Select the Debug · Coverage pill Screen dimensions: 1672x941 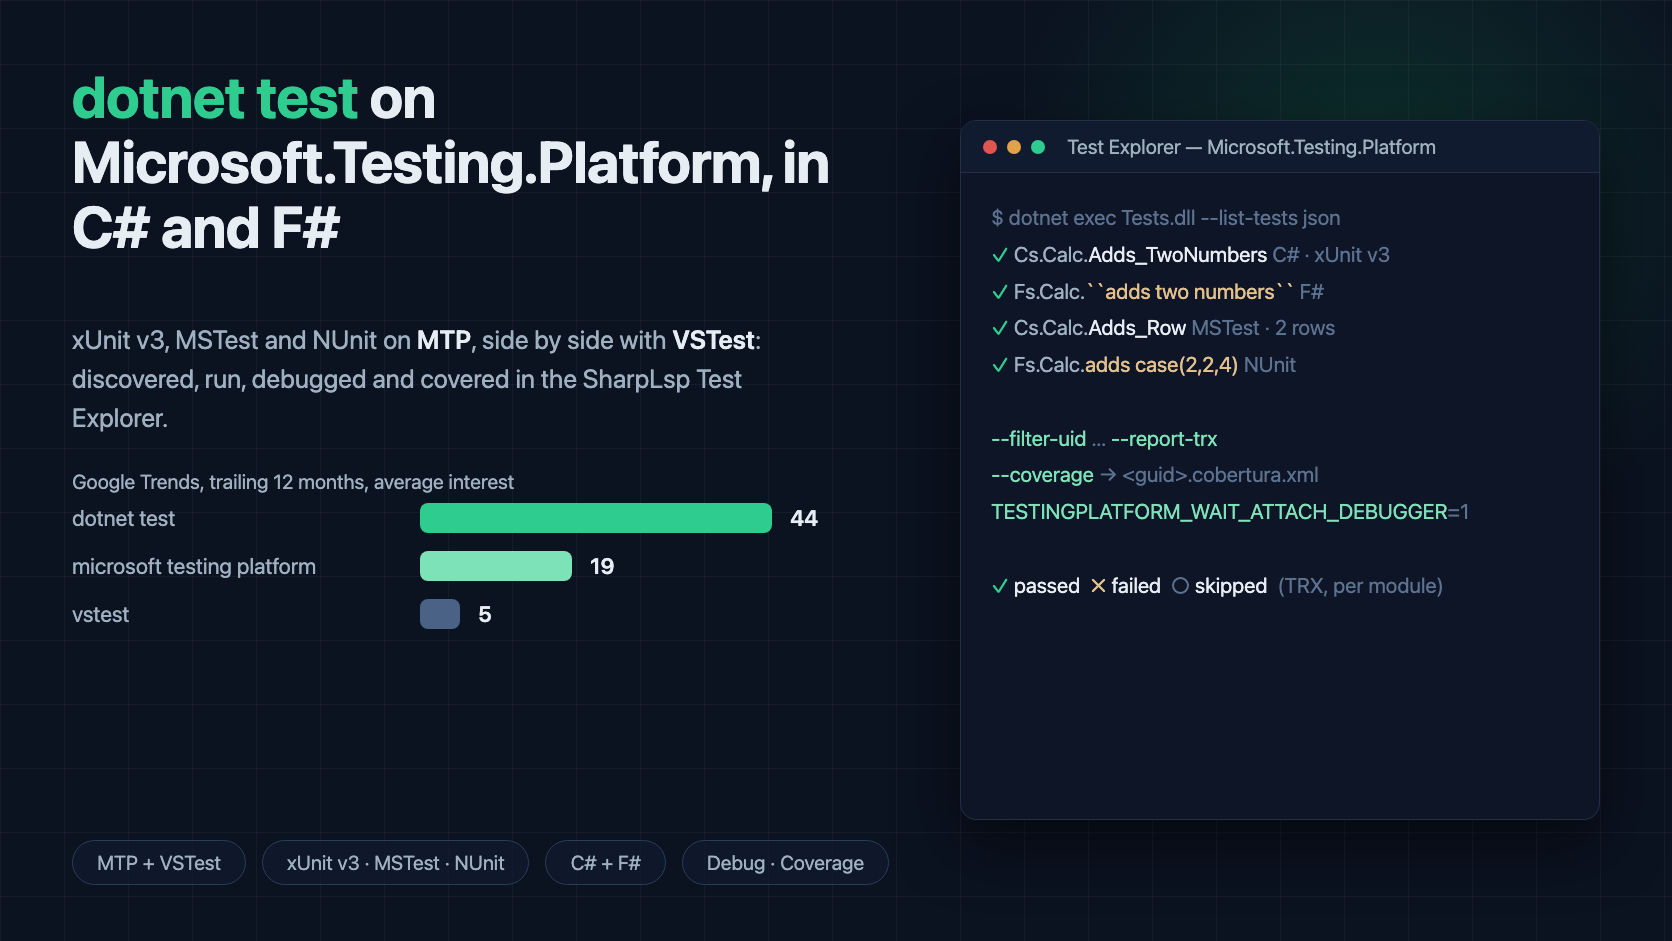pyautogui.click(x=785, y=863)
